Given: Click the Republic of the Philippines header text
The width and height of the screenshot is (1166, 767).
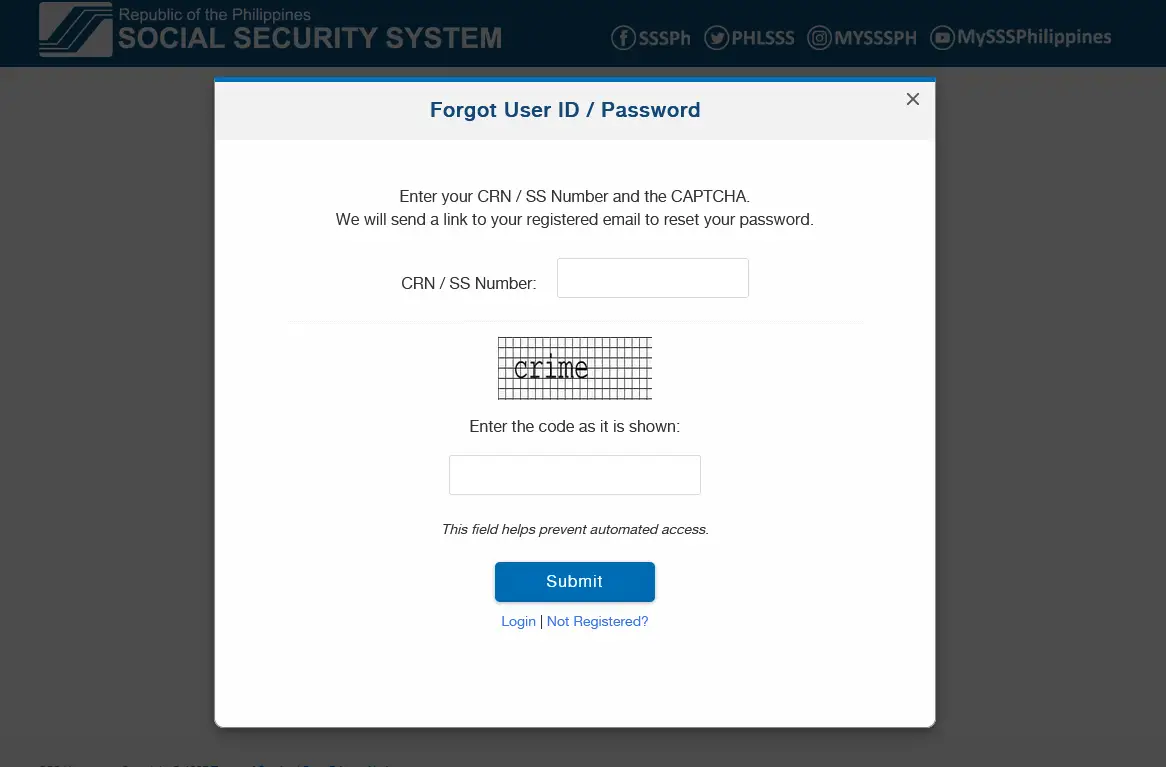Looking at the screenshot, I should pos(214,15).
